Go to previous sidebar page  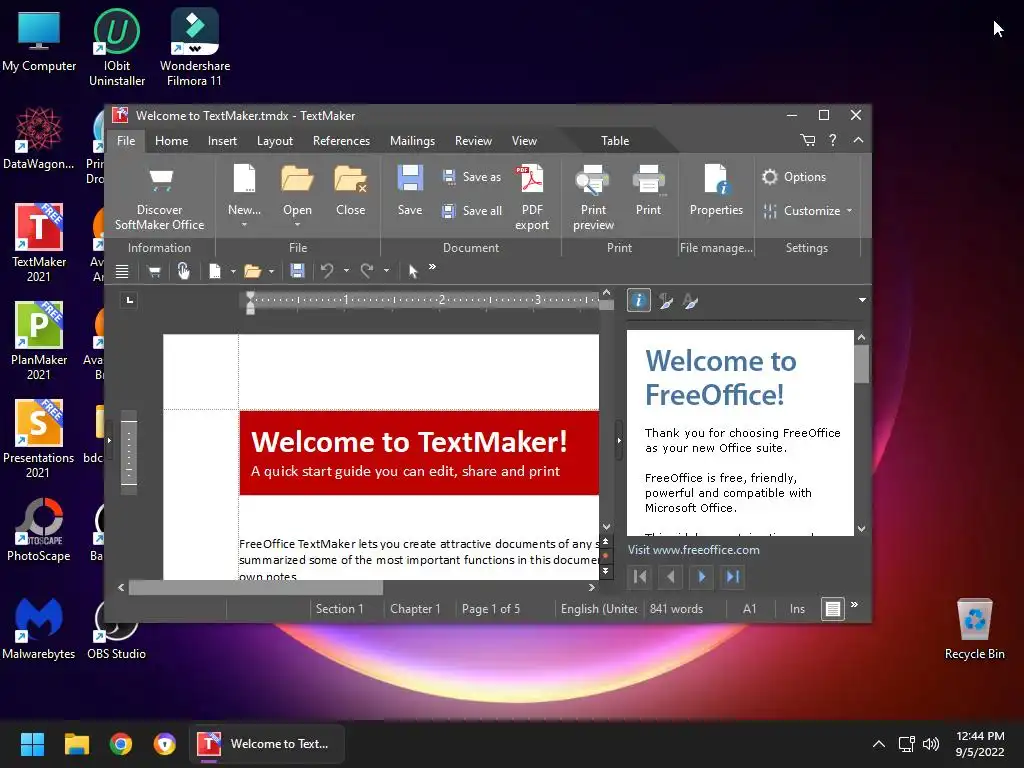(671, 577)
